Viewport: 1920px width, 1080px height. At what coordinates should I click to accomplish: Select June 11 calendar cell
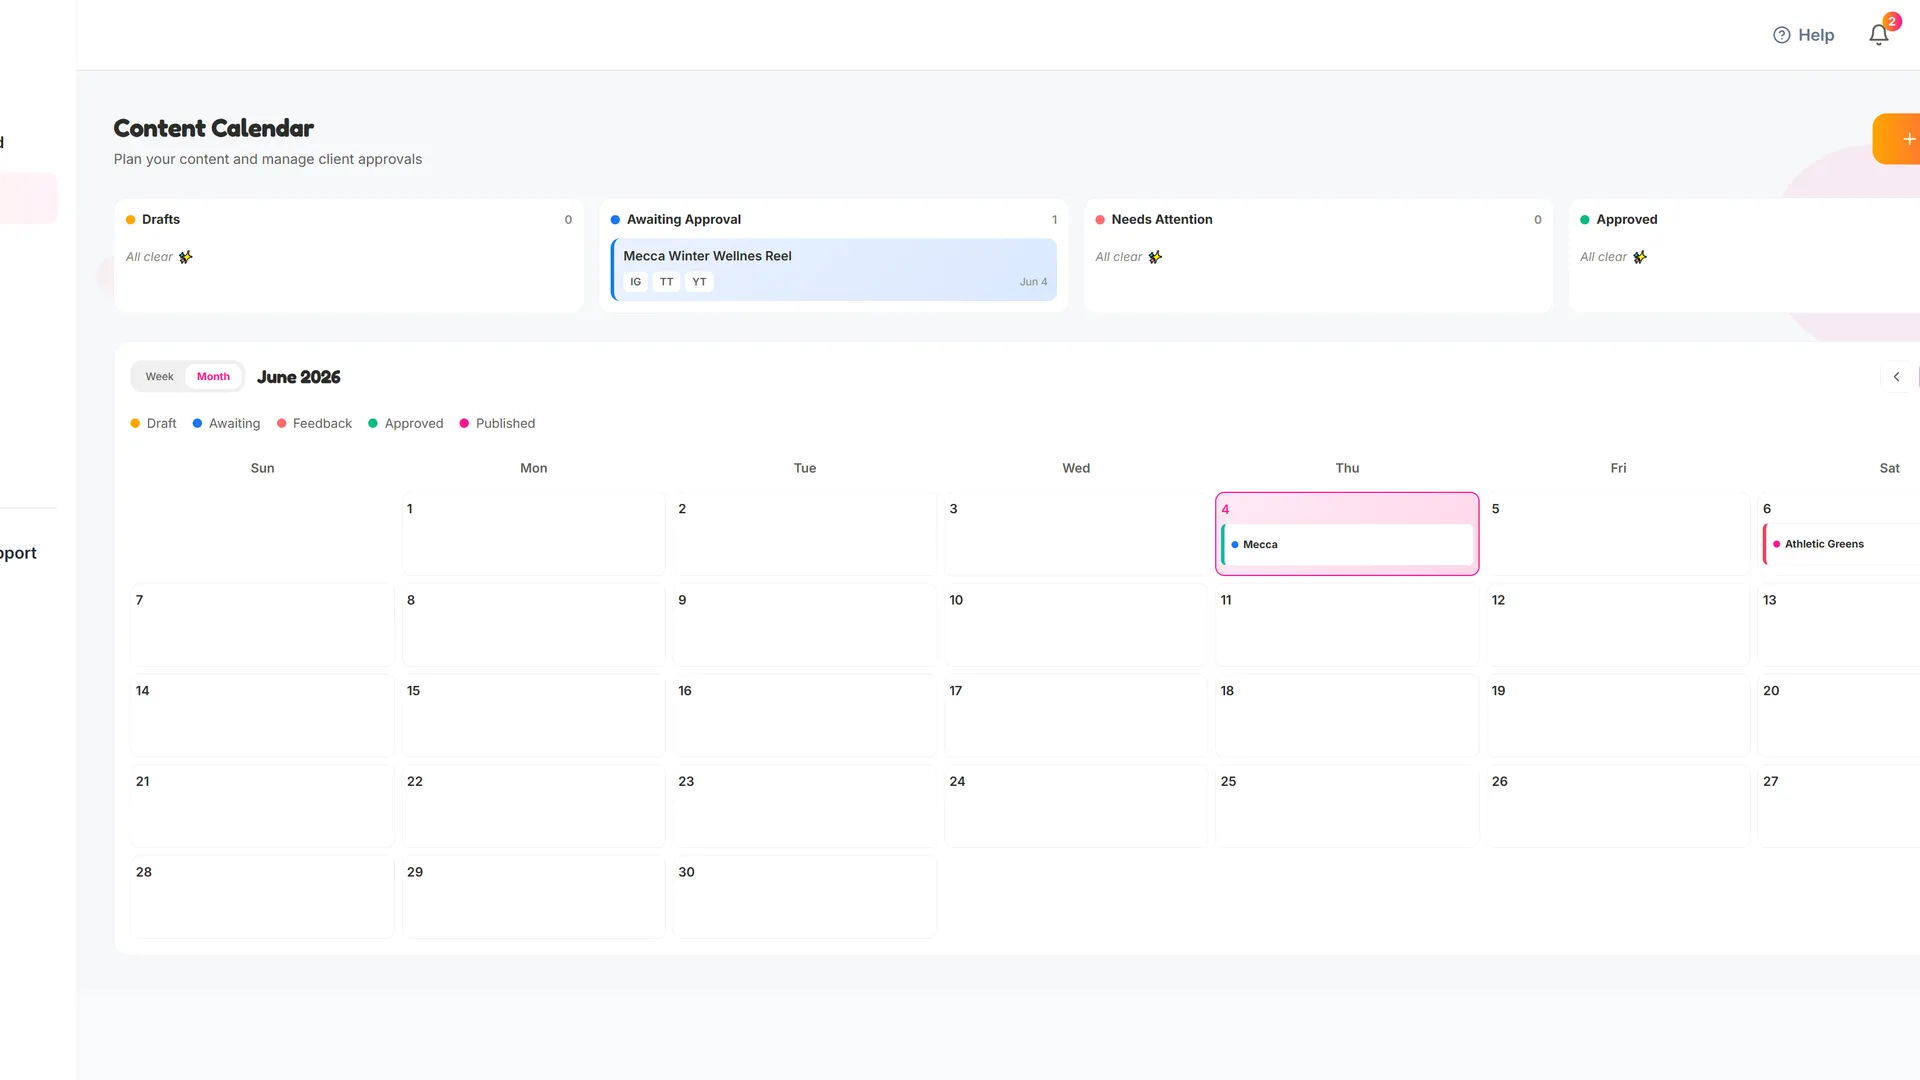click(x=1347, y=625)
